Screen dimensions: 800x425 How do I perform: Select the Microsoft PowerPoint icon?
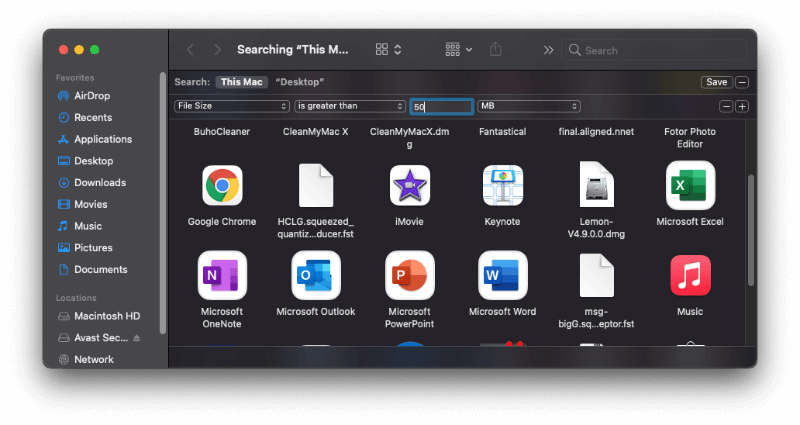[x=409, y=276]
